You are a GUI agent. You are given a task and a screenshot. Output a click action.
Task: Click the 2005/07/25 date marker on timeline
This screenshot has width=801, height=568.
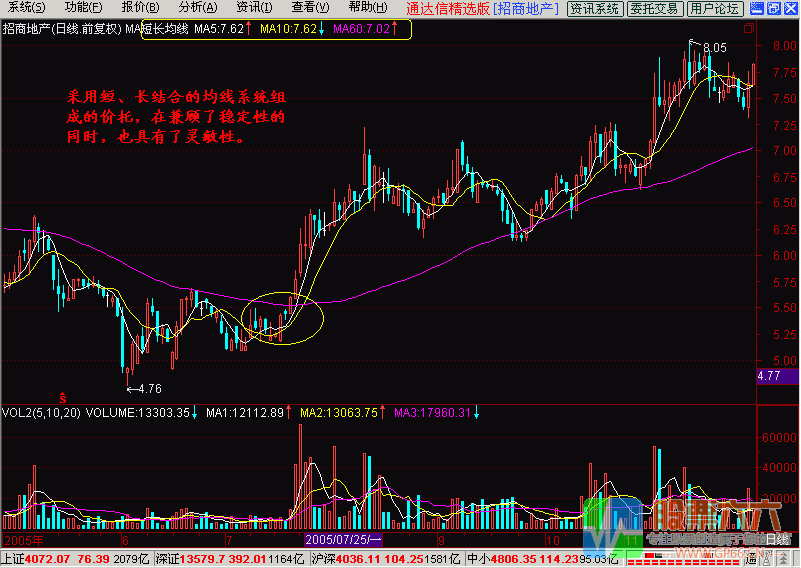pos(345,539)
